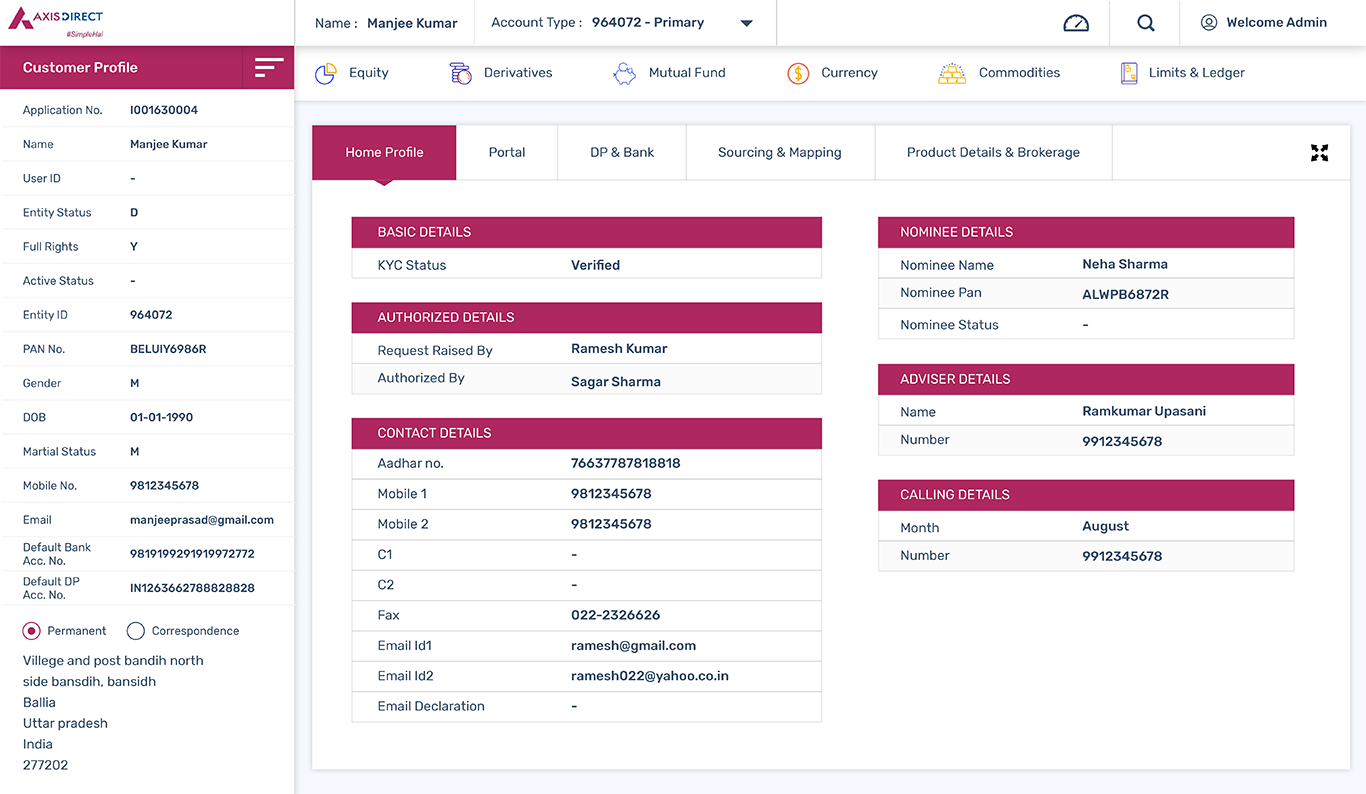The width and height of the screenshot is (1366, 794).
Task: Click the ramesh@gmail.com email value
Action: [x=633, y=646]
